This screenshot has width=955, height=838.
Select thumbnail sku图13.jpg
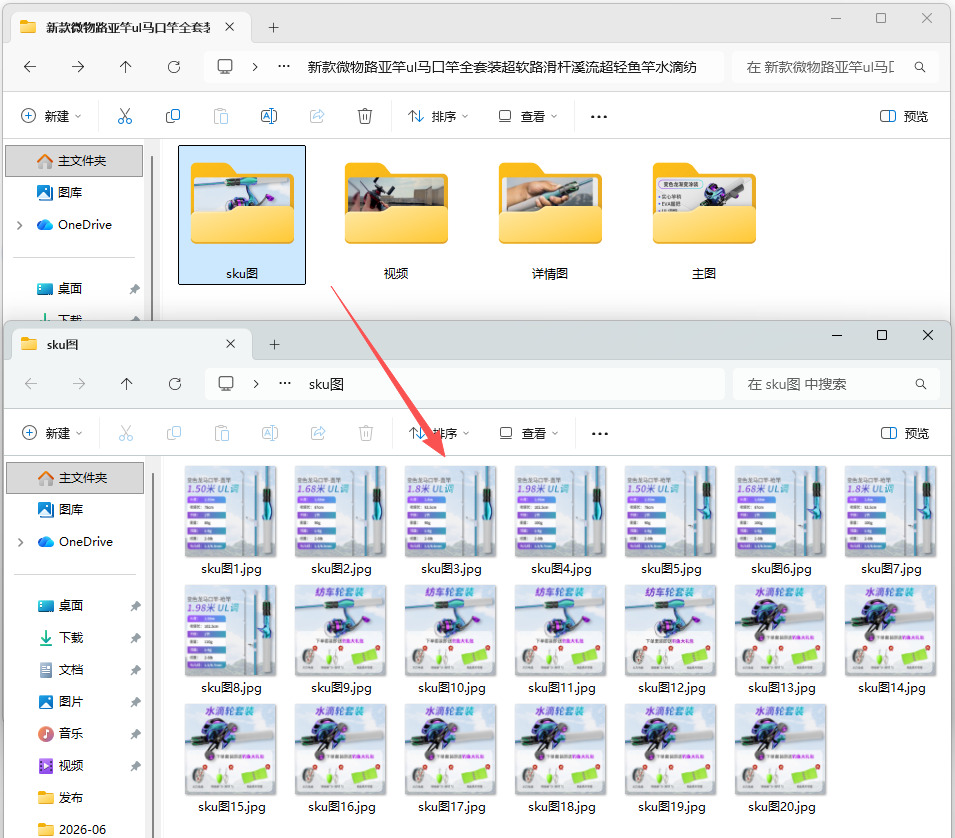(781, 639)
